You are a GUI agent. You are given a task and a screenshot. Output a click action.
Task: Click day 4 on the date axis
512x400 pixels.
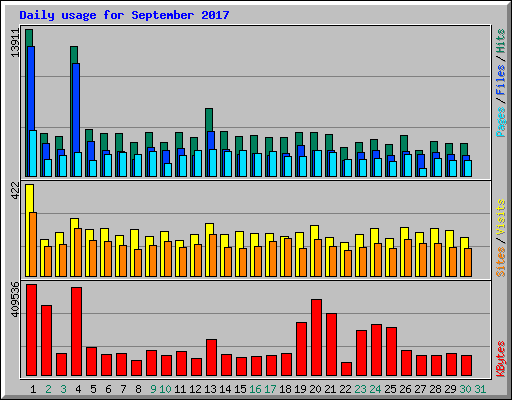(x=78, y=389)
